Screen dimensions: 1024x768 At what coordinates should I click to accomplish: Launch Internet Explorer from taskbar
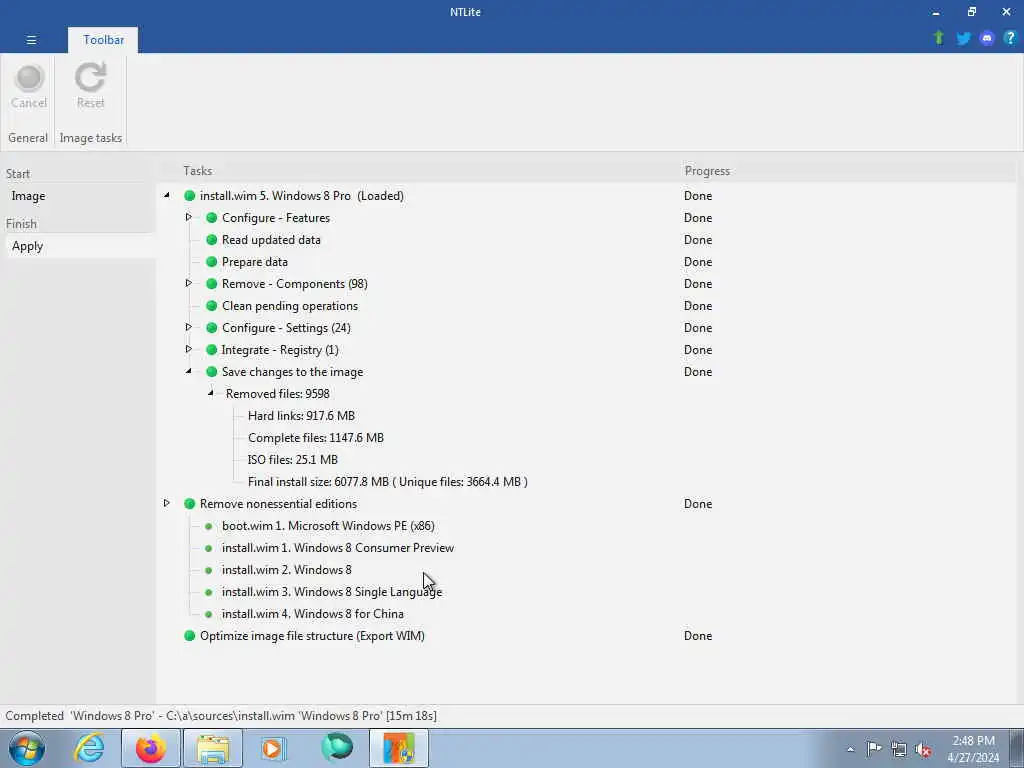click(89, 748)
